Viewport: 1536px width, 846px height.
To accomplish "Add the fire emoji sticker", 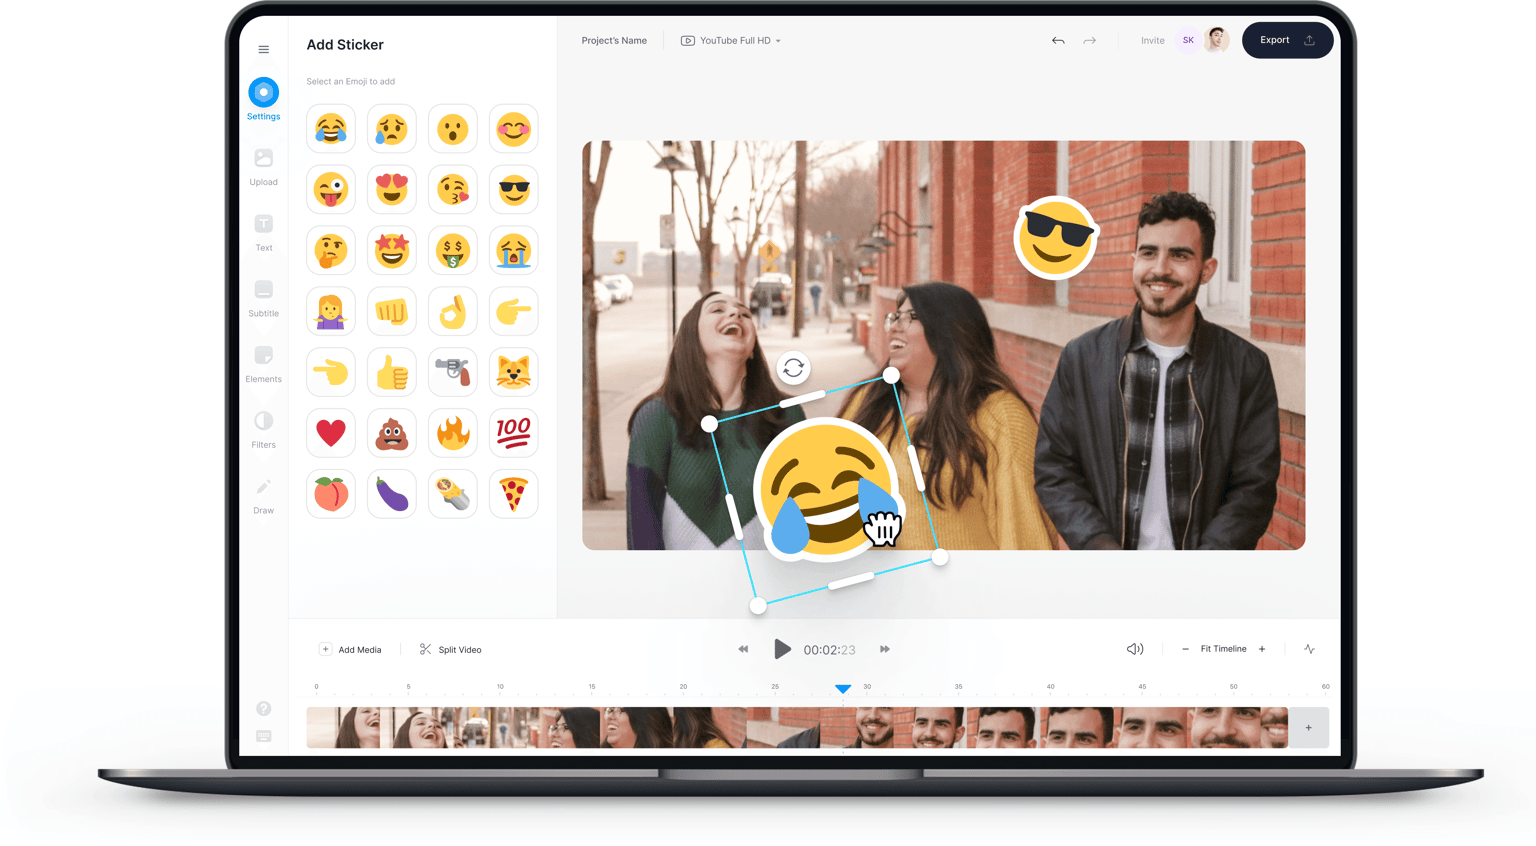I will coord(453,433).
